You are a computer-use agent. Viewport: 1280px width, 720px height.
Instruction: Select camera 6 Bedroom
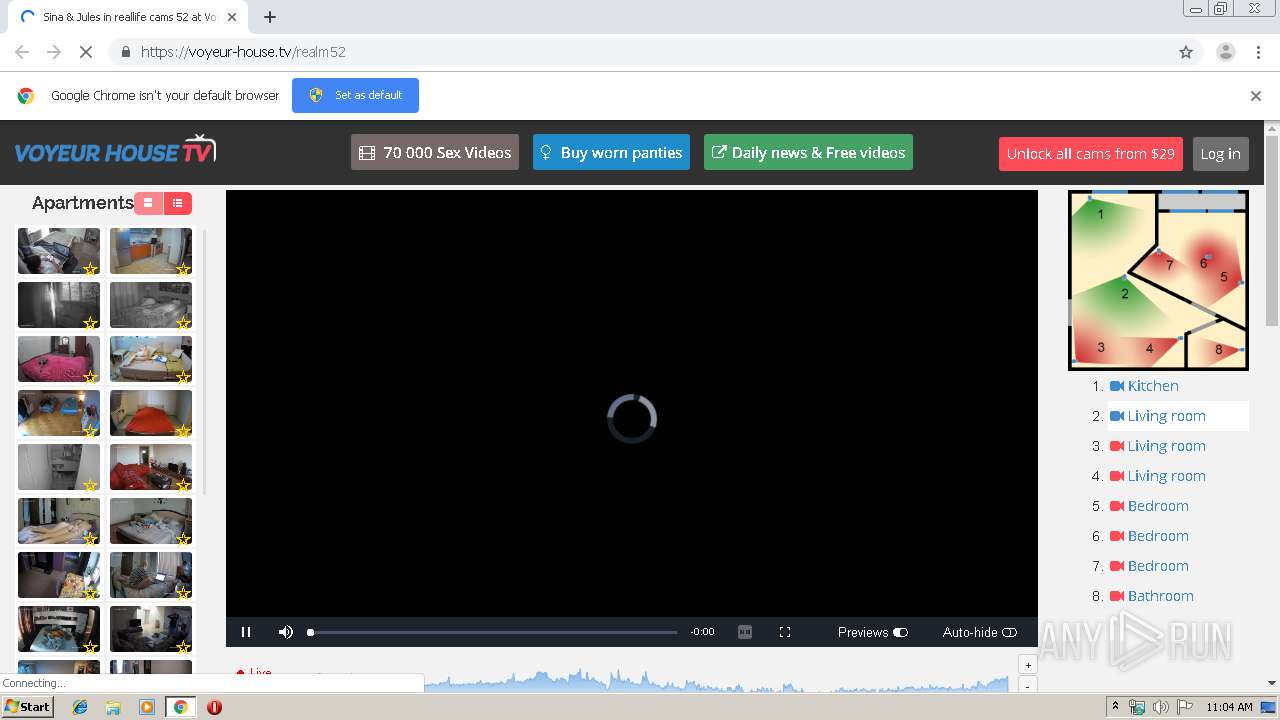[1158, 536]
